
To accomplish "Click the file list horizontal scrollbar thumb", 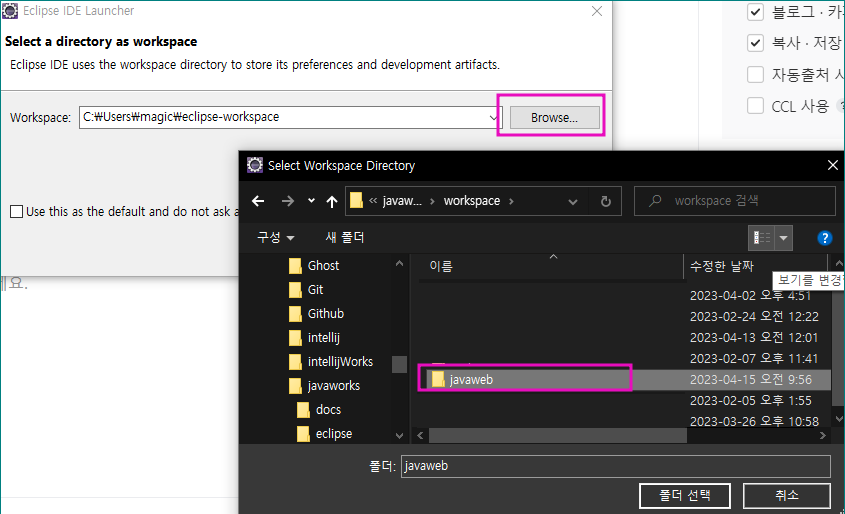I will tap(558, 435).
